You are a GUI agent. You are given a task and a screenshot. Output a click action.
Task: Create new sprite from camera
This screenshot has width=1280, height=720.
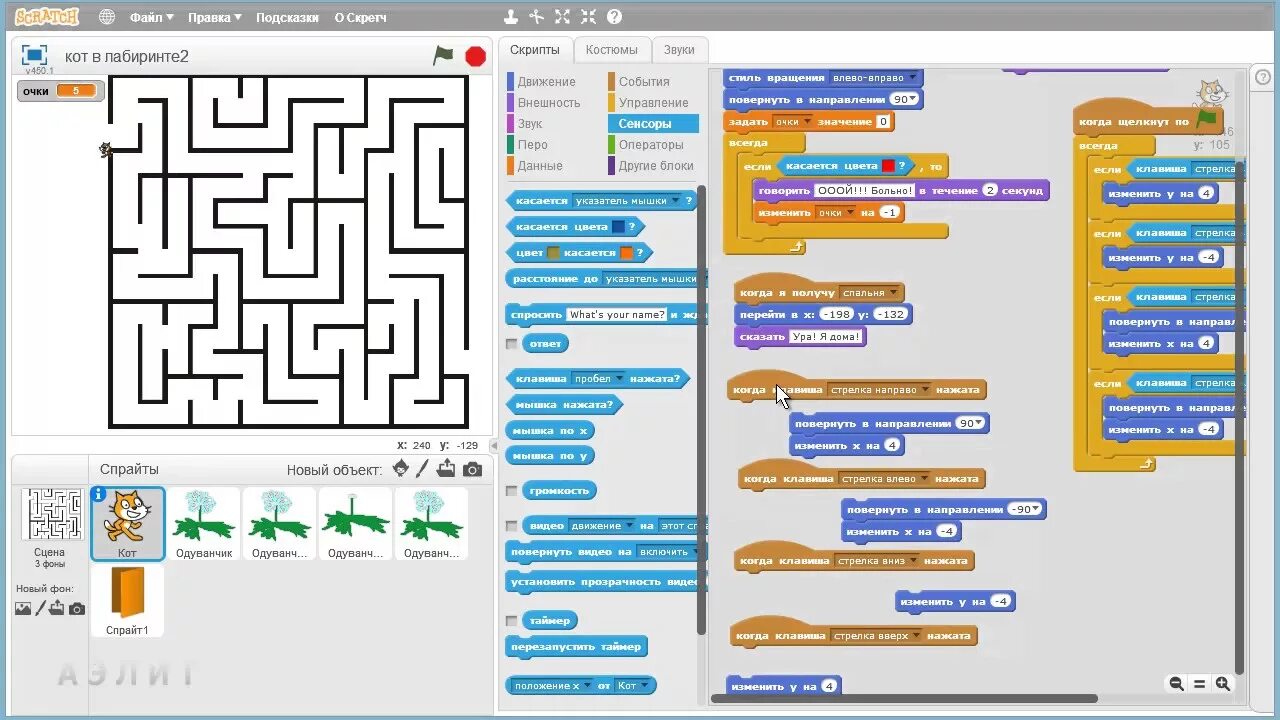pos(472,469)
